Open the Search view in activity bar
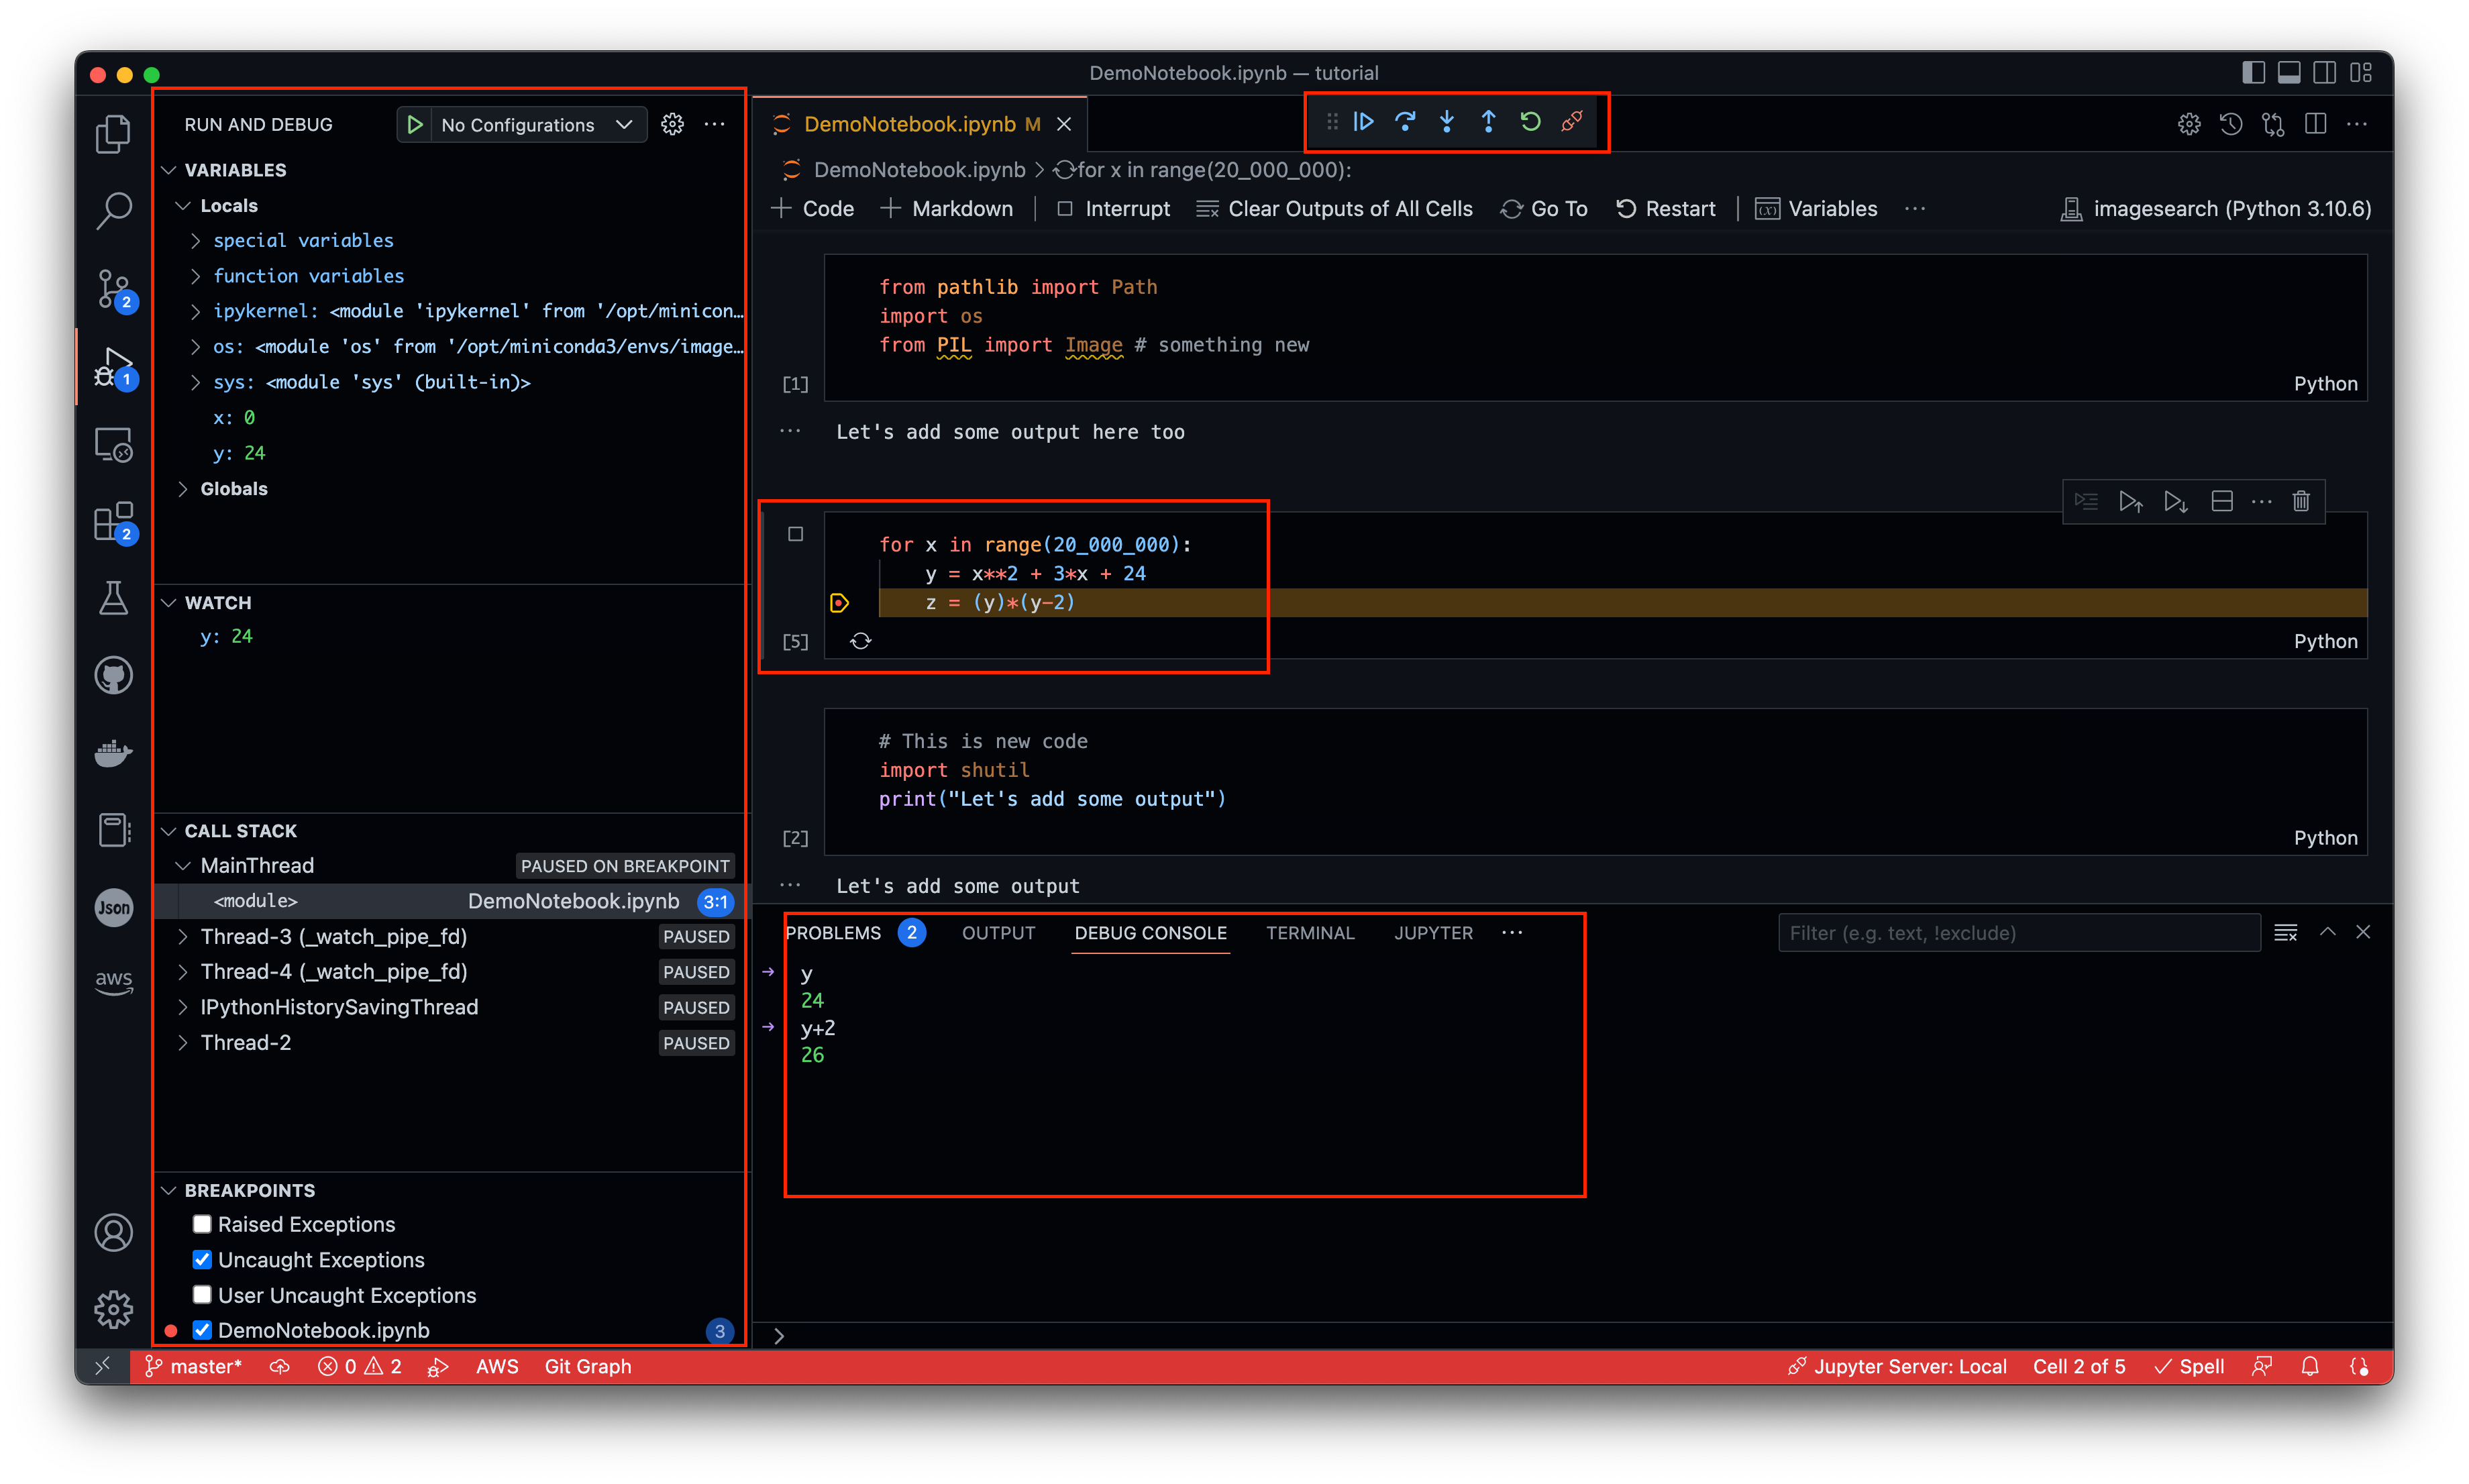This screenshot has width=2469, height=1484. pyautogui.click(x=113, y=211)
